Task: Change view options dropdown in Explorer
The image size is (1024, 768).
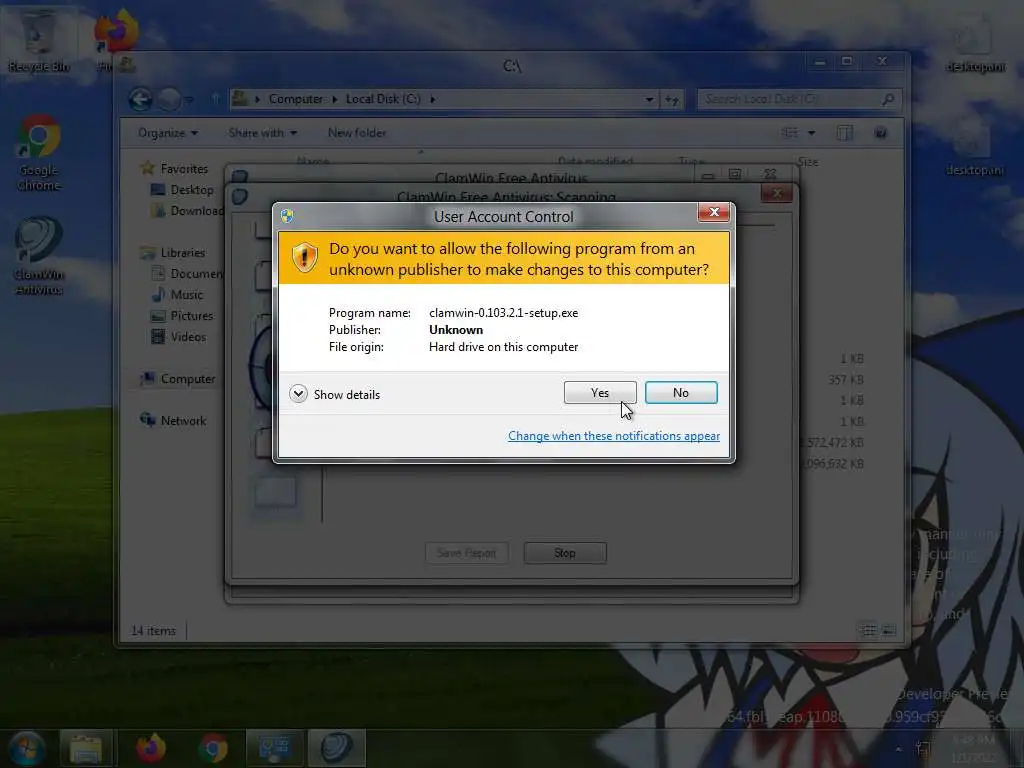Action: click(x=811, y=133)
